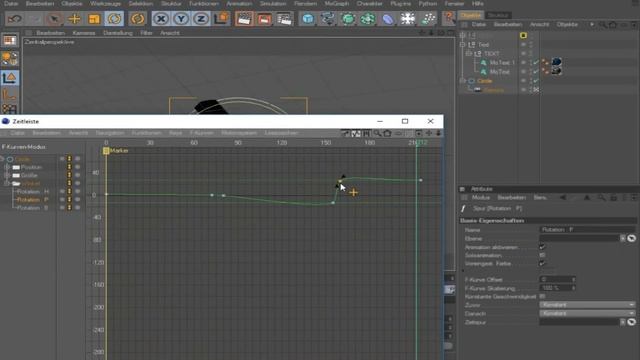Open the MoGraph menu
The width and height of the screenshot is (640, 360).
coord(337,4)
